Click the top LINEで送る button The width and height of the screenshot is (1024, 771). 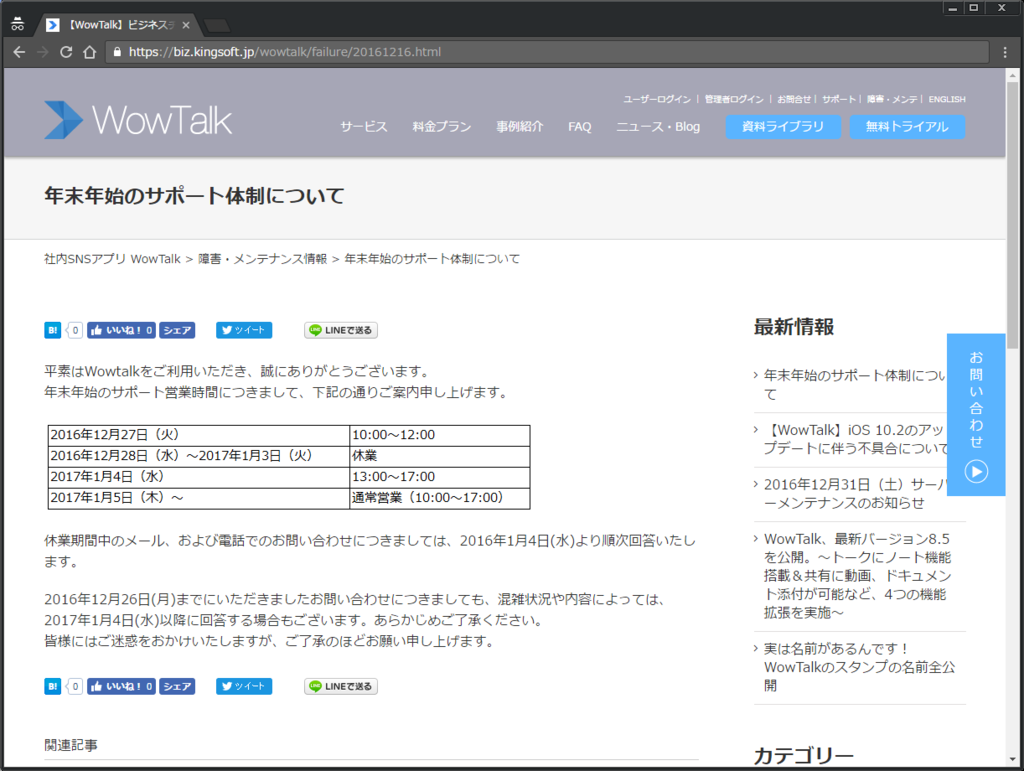click(340, 330)
